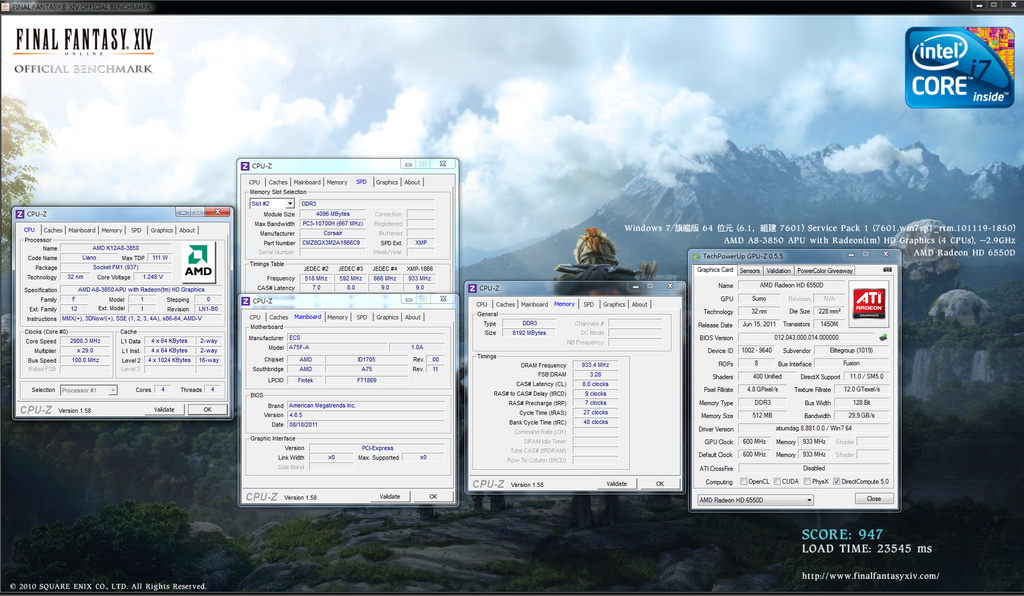Click the 'atiumdag 8.881.0.0 / Win7 64' driver version
This screenshot has height=596, width=1024.
coord(813,429)
